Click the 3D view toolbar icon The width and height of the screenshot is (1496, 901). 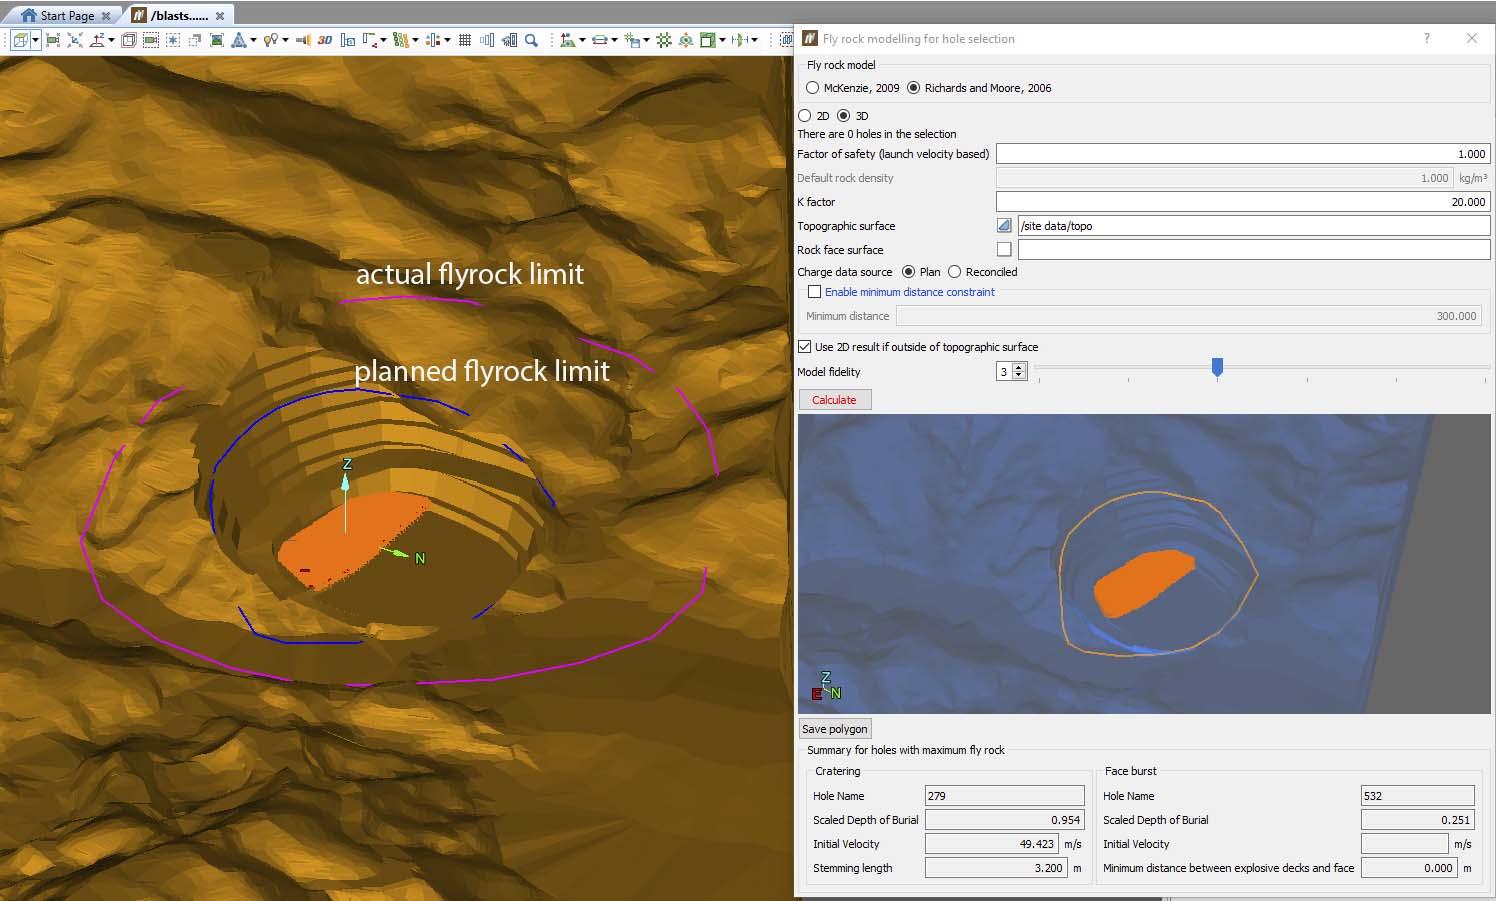coord(325,40)
